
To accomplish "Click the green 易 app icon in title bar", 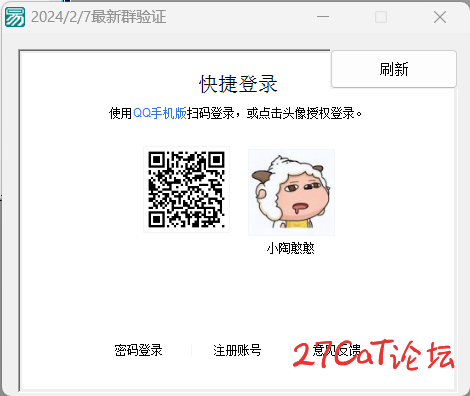I will pyautogui.click(x=15, y=17).
